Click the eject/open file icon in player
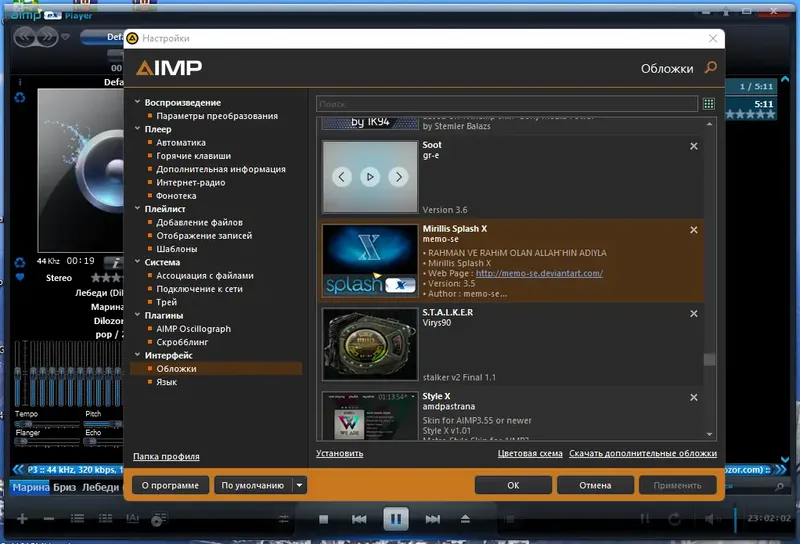This screenshot has width=800, height=544. coord(465,520)
